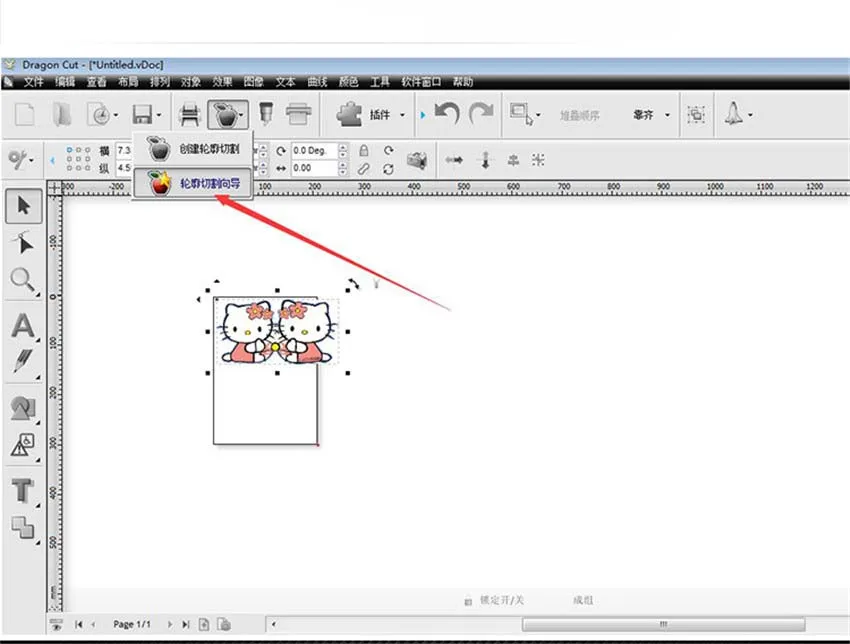Open dropdown arrow beside wrench icon

[x=31, y=160]
